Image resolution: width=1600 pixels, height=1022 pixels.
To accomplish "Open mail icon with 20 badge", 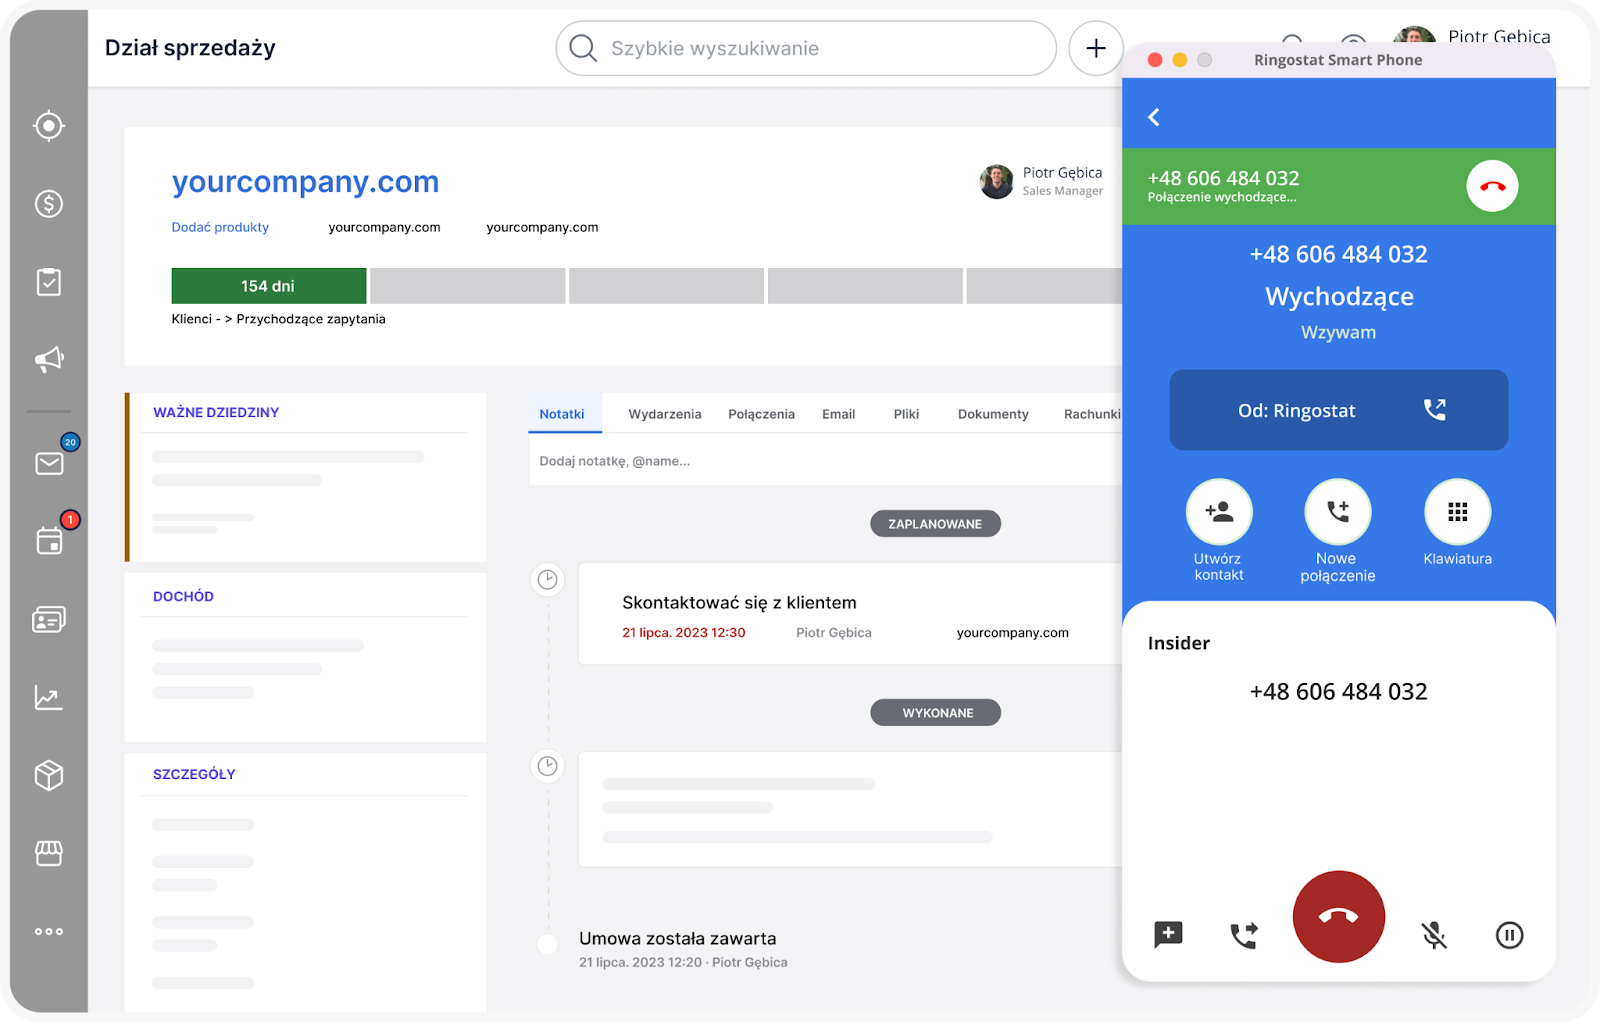I will point(49,464).
